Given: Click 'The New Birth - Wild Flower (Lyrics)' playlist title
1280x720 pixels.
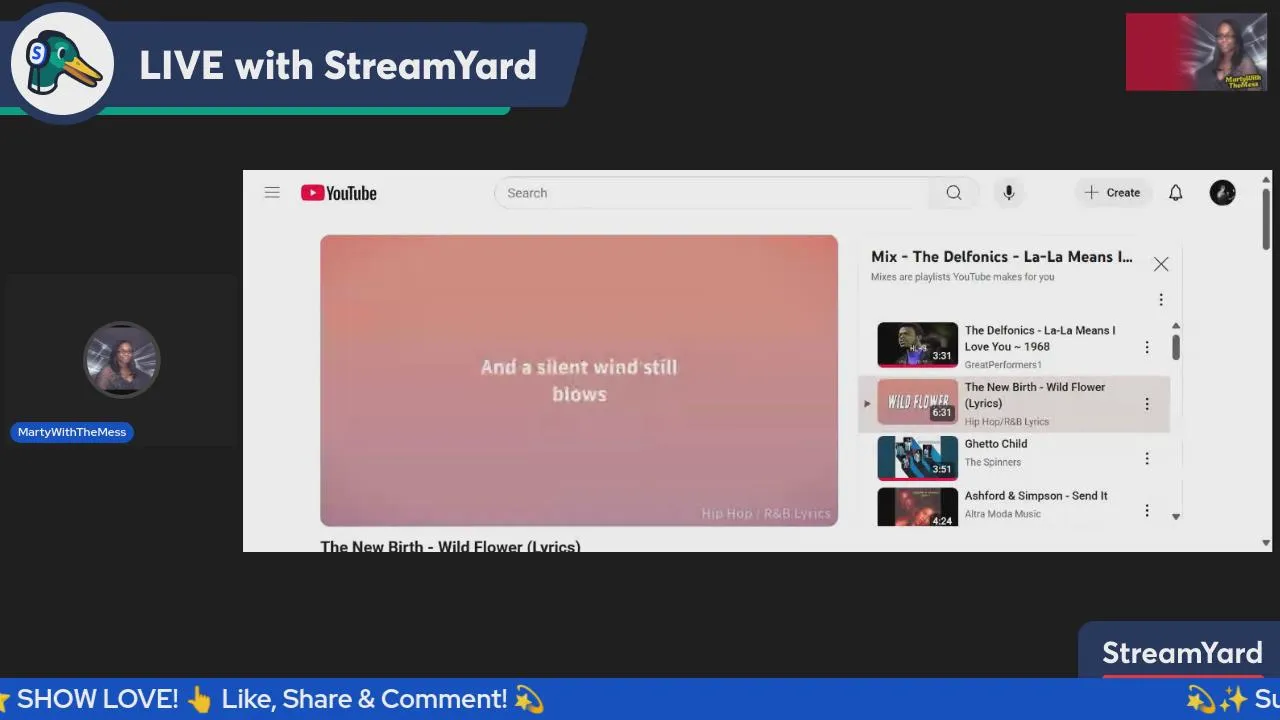Looking at the screenshot, I should [1035, 395].
